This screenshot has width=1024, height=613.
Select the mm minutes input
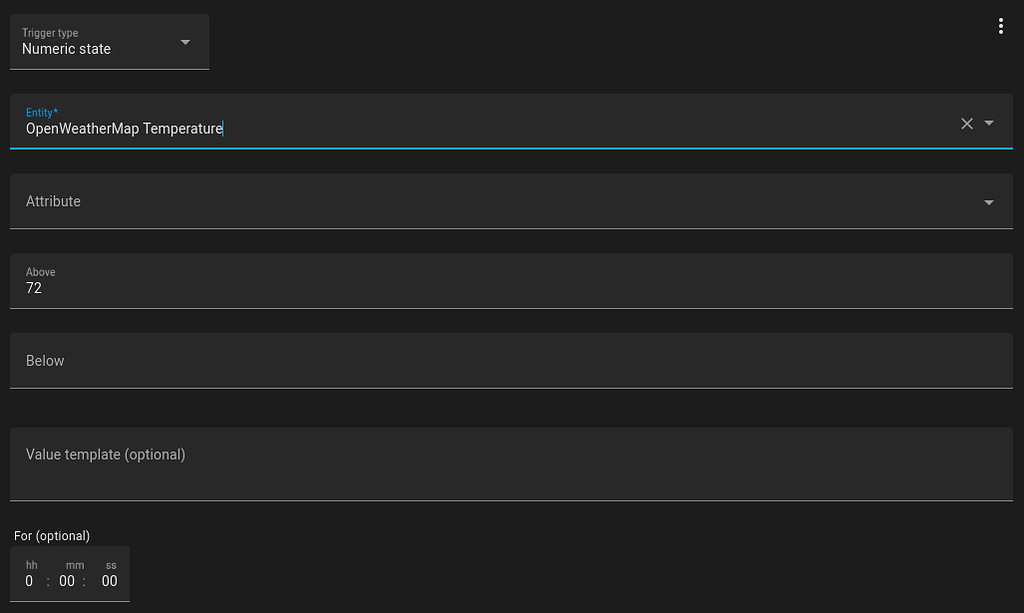click(x=67, y=580)
